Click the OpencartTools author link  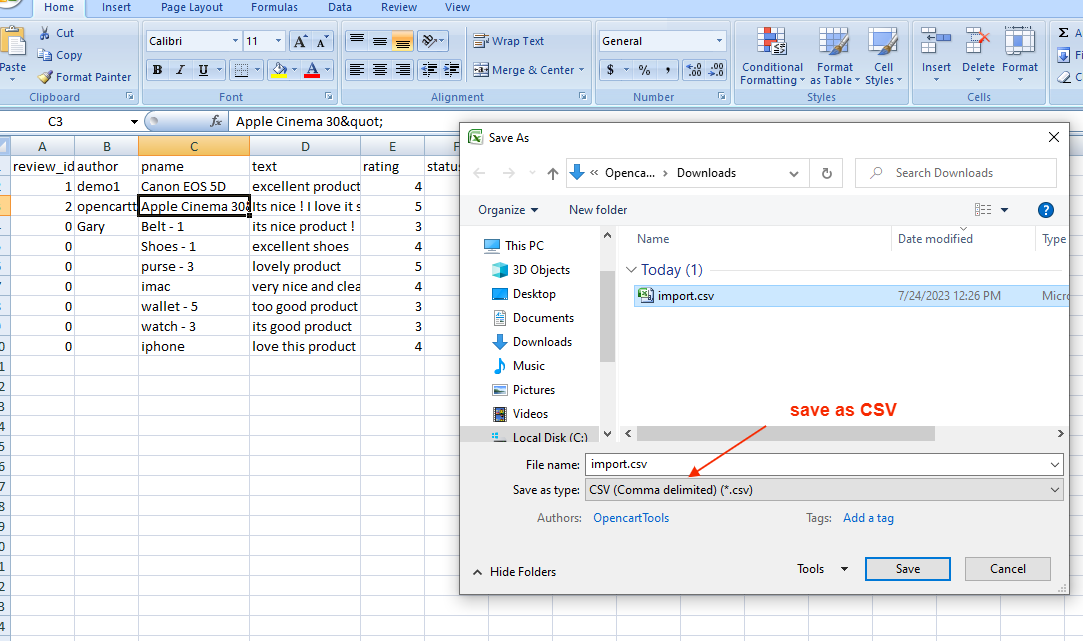coord(631,518)
